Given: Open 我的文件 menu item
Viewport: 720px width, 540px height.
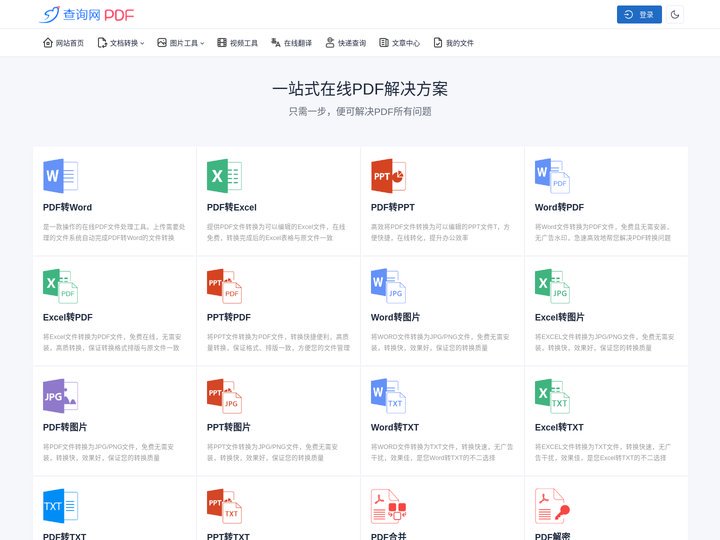Looking at the screenshot, I should click(454, 43).
